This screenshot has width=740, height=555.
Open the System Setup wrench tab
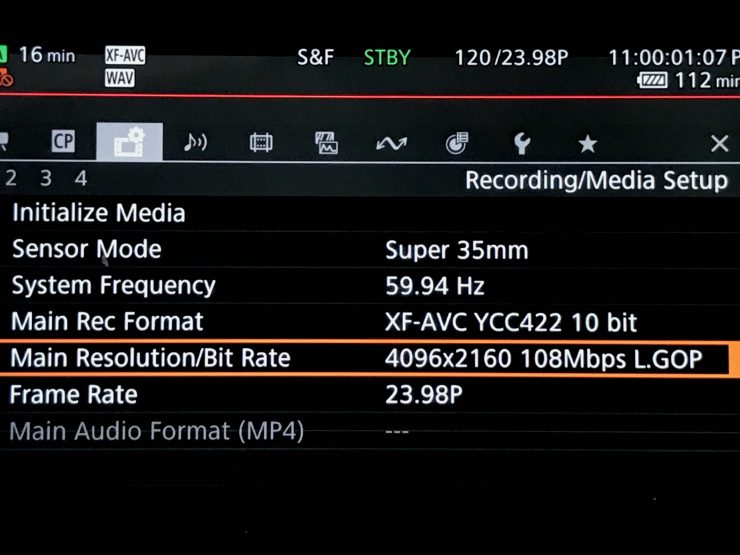[x=522, y=143]
